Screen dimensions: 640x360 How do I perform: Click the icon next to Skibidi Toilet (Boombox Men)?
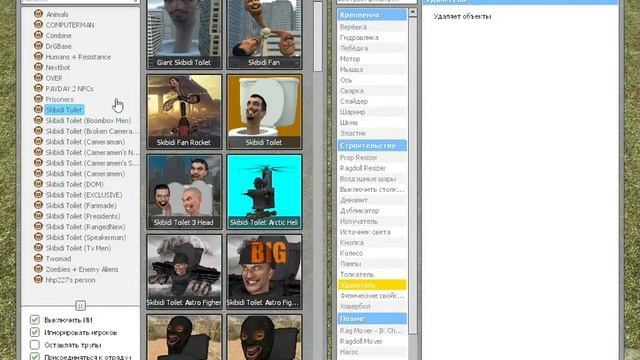[x=38, y=120]
